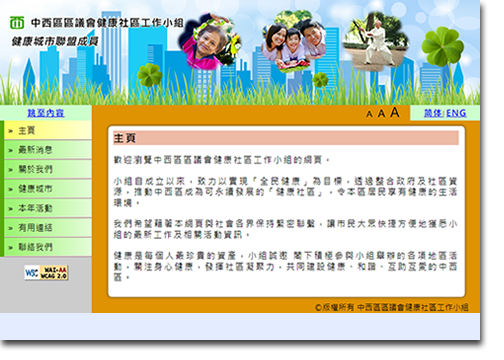
Task: Click the green district council logo icon
Action: [x=17, y=23]
